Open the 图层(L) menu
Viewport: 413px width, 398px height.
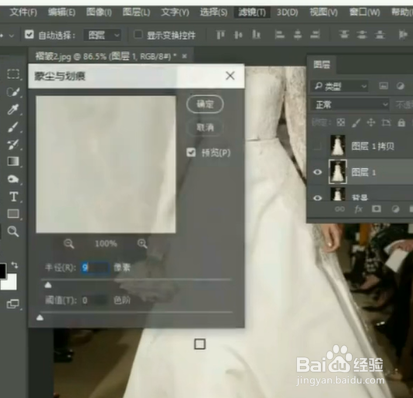tap(136, 13)
